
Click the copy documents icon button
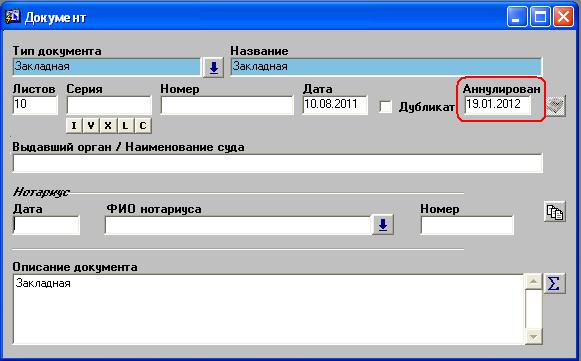(555, 212)
